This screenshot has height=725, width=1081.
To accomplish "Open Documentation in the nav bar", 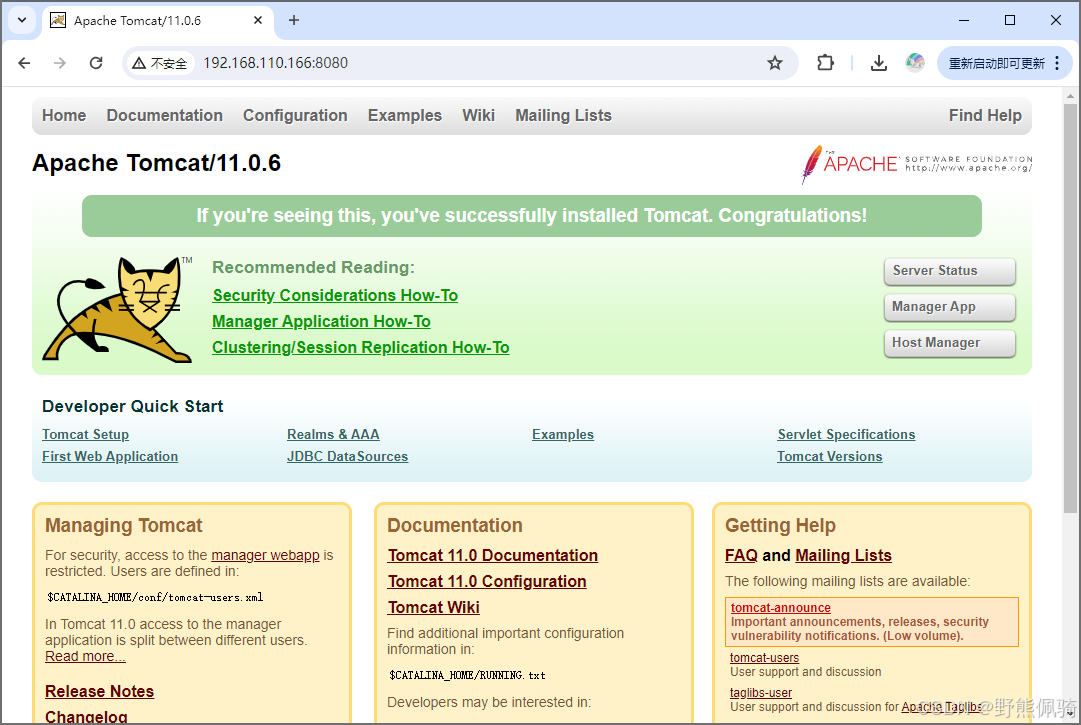I will point(165,116).
